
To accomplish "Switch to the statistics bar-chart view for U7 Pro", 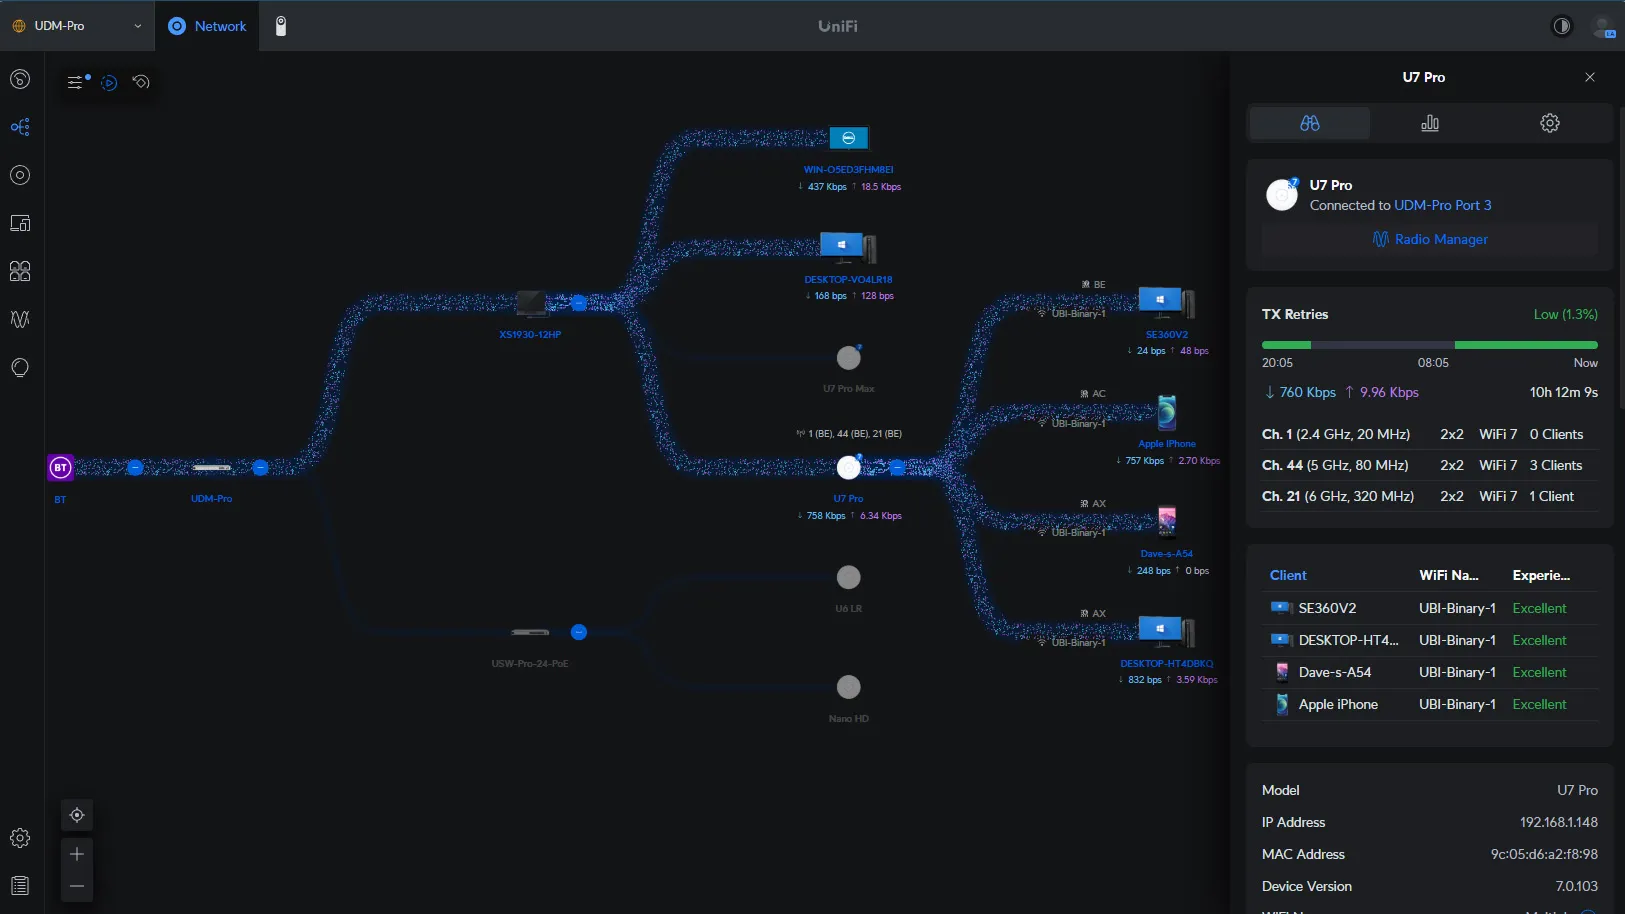I will (x=1429, y=123).
